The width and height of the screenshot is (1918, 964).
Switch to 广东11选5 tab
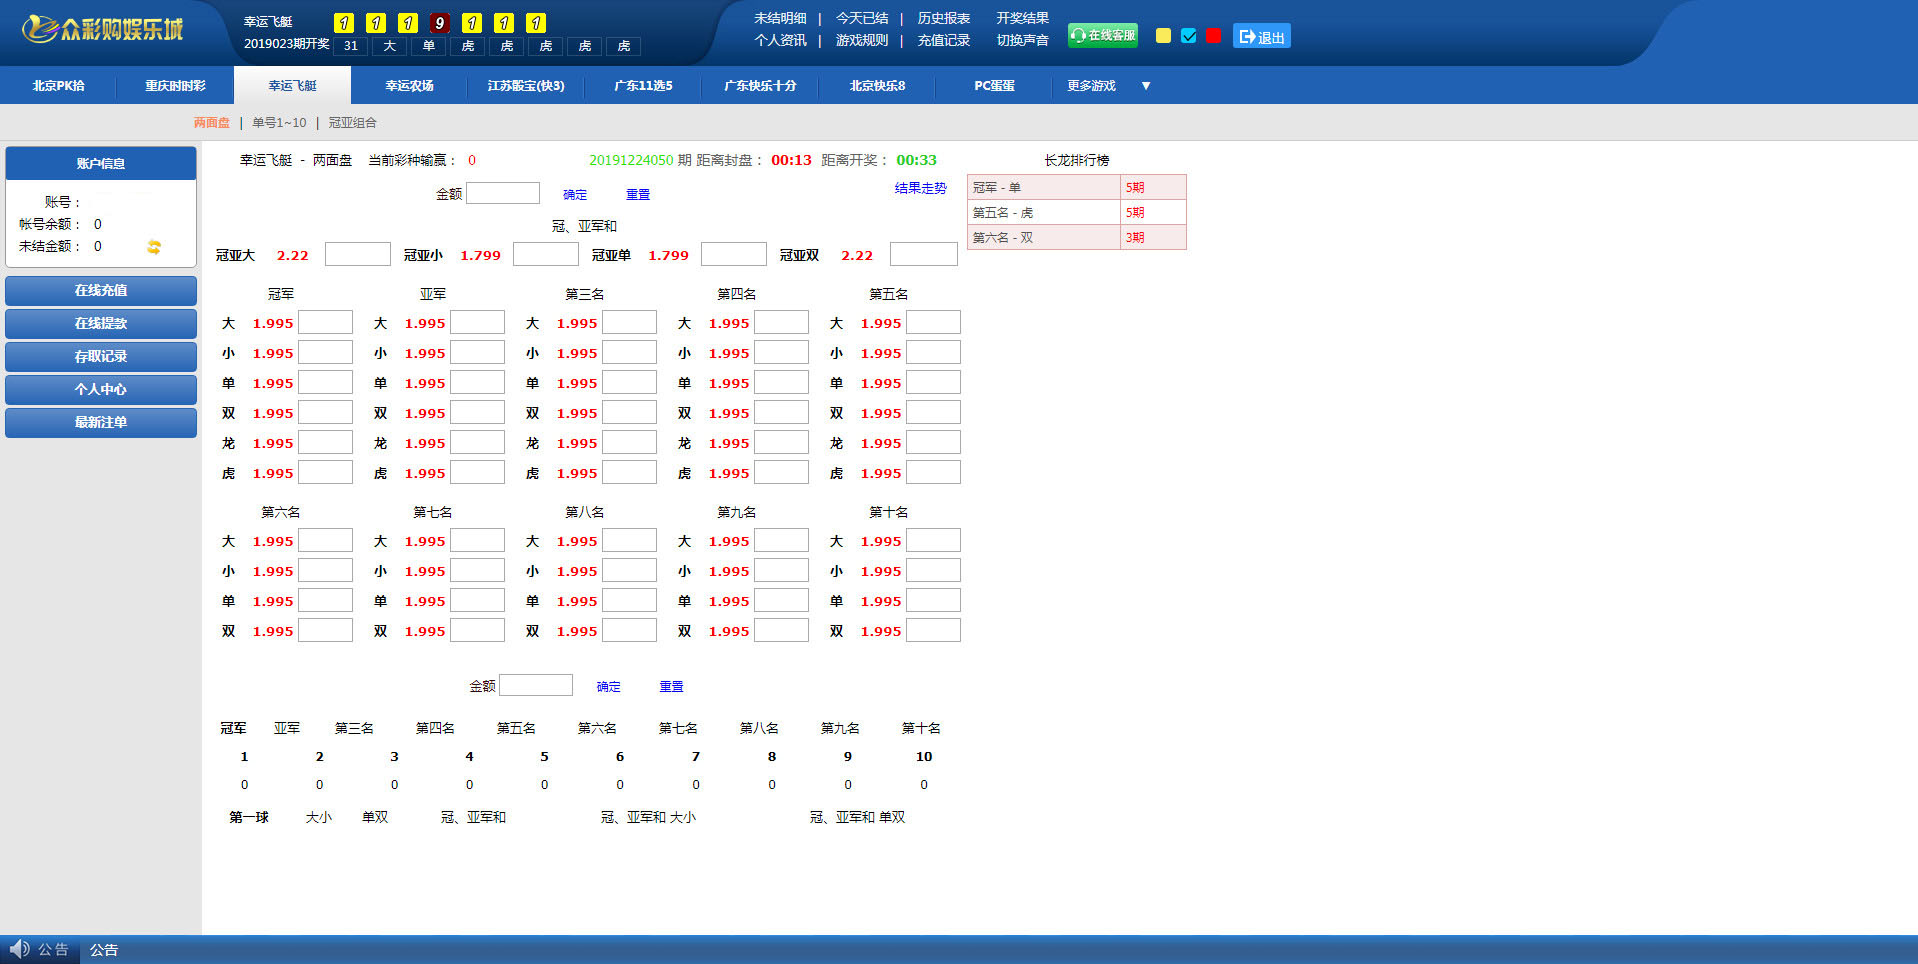pos(643,86)
